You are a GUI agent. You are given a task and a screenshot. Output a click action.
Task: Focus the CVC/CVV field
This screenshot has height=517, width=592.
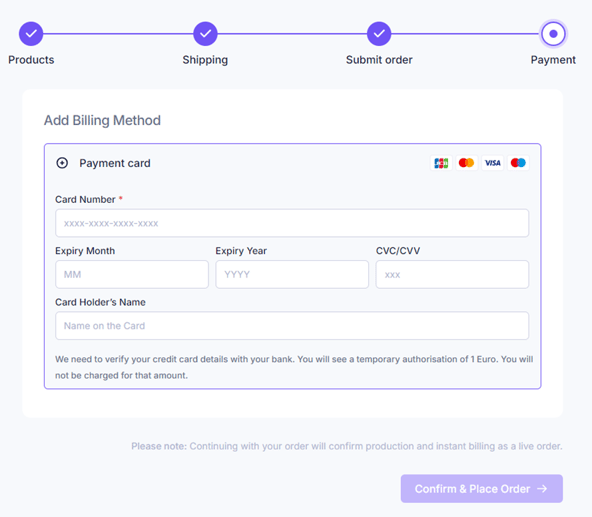[452, 274]
